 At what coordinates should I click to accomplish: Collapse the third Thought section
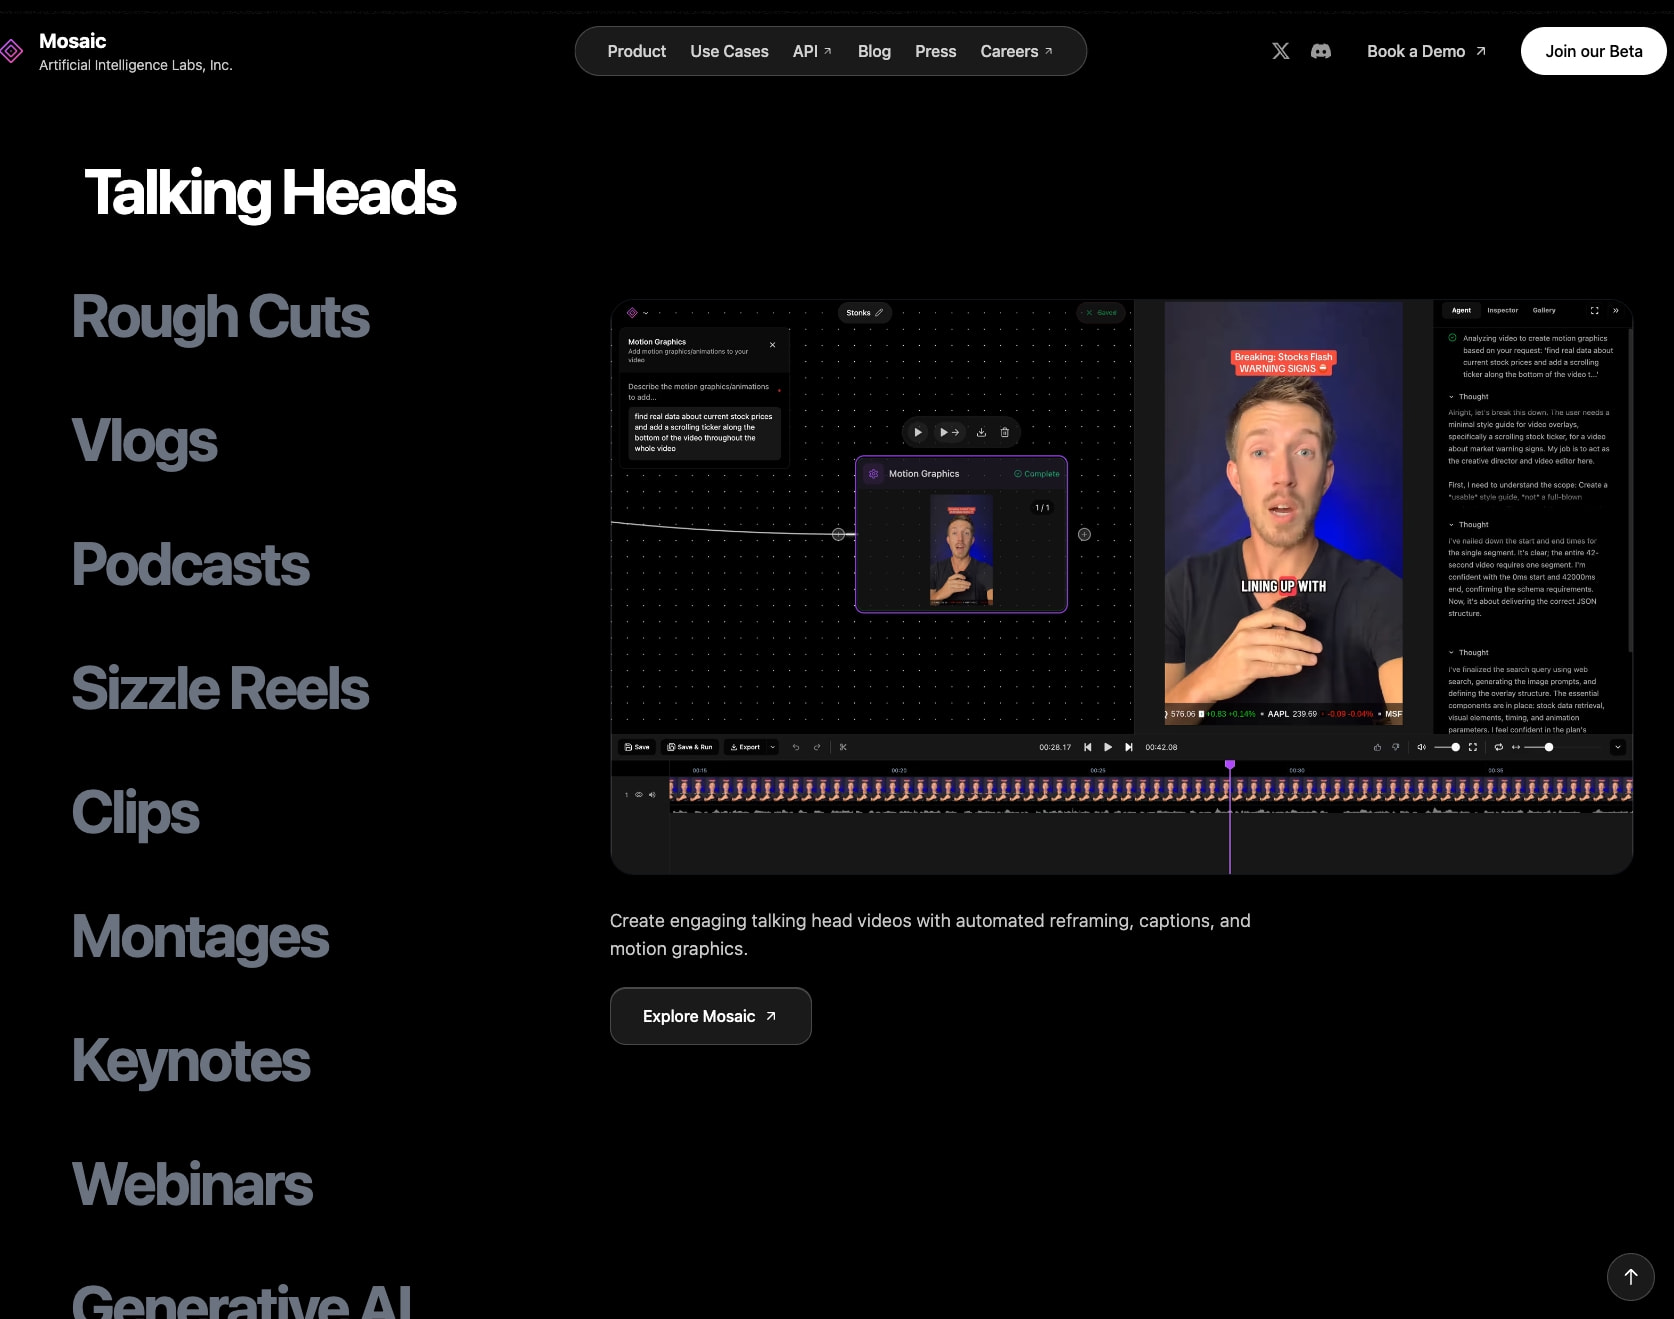click(x=1469, y=653)
